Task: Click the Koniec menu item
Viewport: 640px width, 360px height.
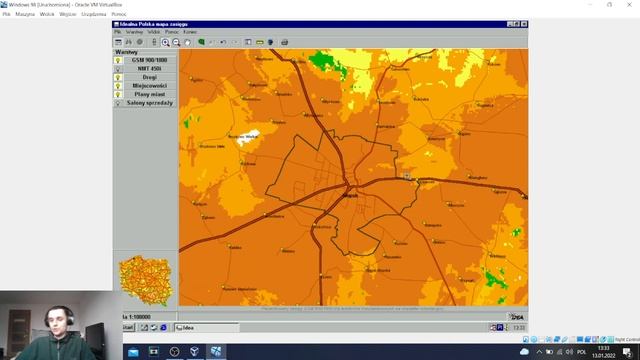Action: point(190,32)
